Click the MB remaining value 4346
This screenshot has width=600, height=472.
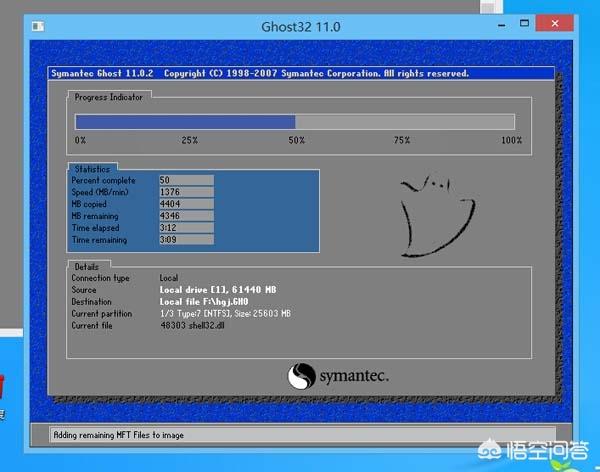point(186,216)
